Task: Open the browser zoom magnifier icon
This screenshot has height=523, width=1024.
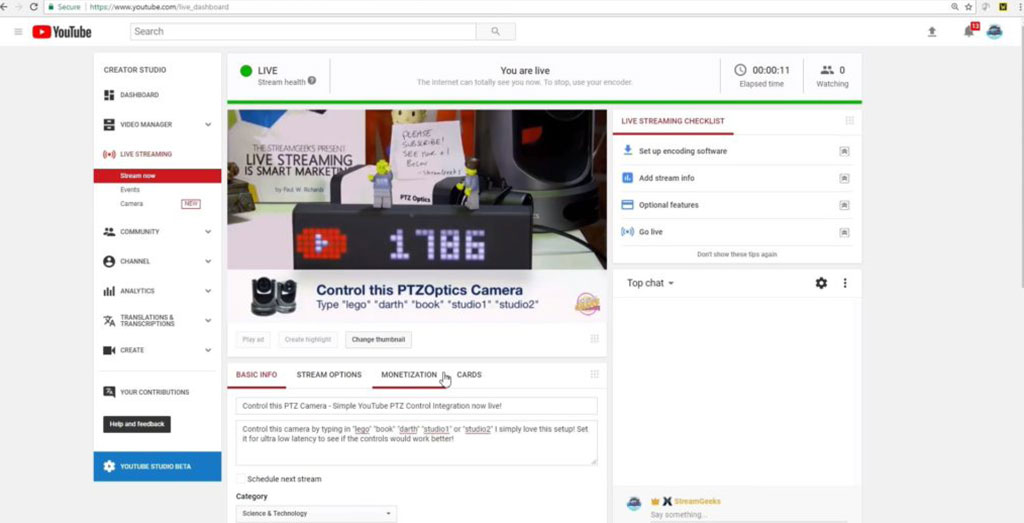Action: pyautogui.click(x=955, y=7)
